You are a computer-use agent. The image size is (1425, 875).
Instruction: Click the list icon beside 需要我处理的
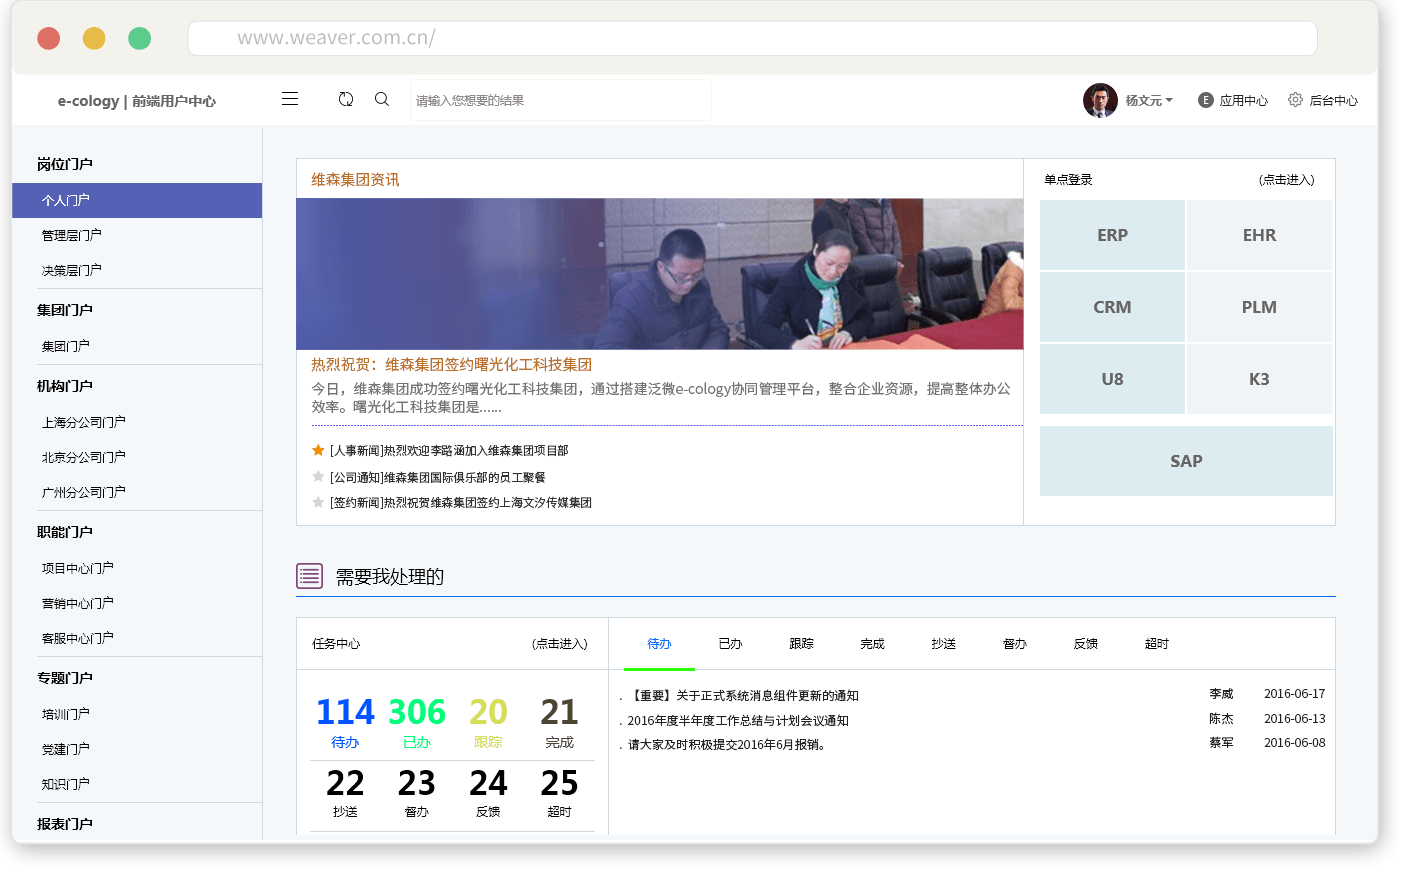[309, 576]
